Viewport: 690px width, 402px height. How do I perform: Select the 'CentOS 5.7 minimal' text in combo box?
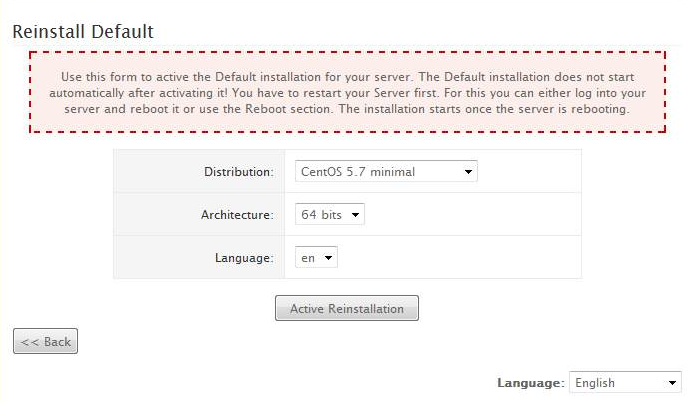358,172
